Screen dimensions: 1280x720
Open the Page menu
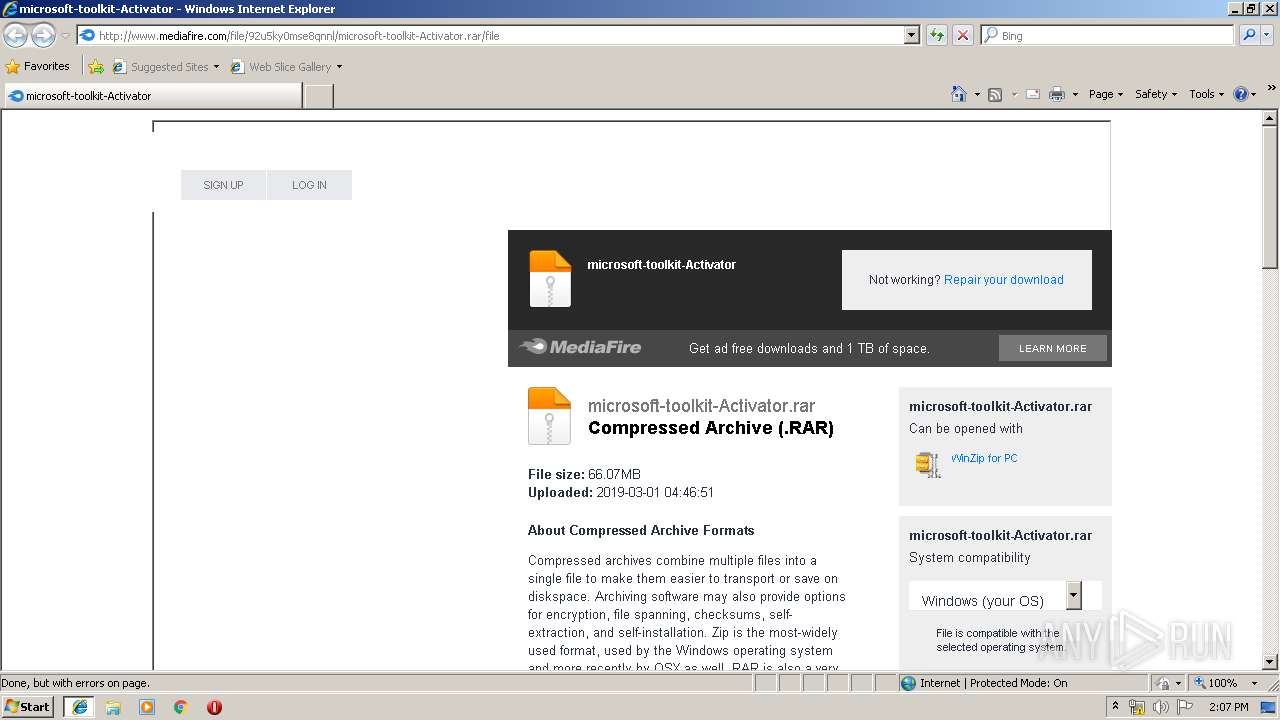coord(1105,94)
